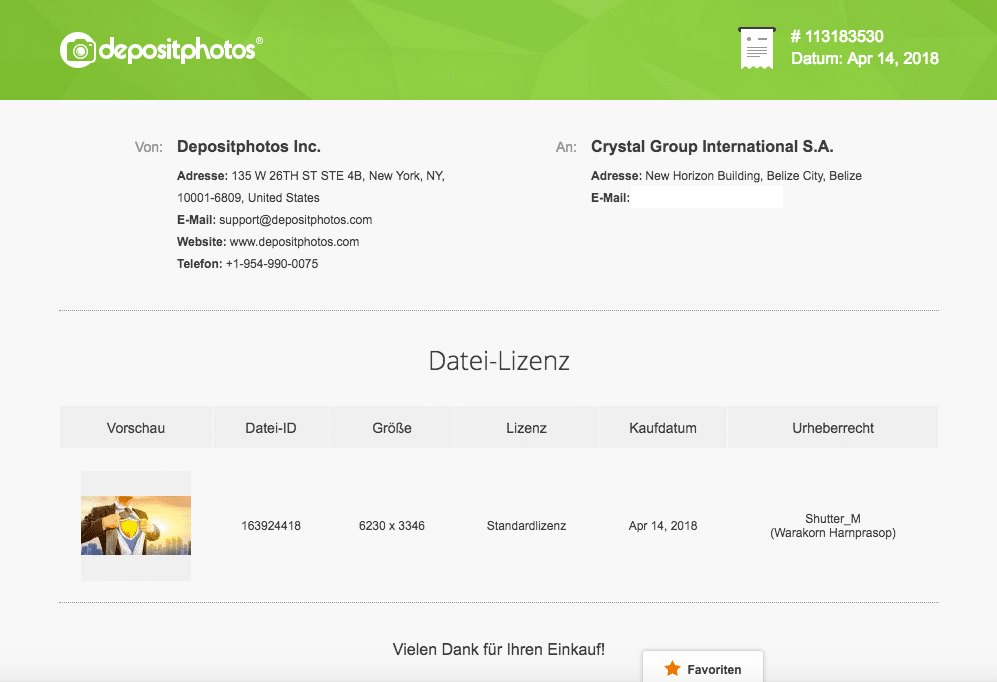Open the superhero preview thumbnail
Viewport: 997px width, 682px height.
pyautogui.click(x=136, y=525)
